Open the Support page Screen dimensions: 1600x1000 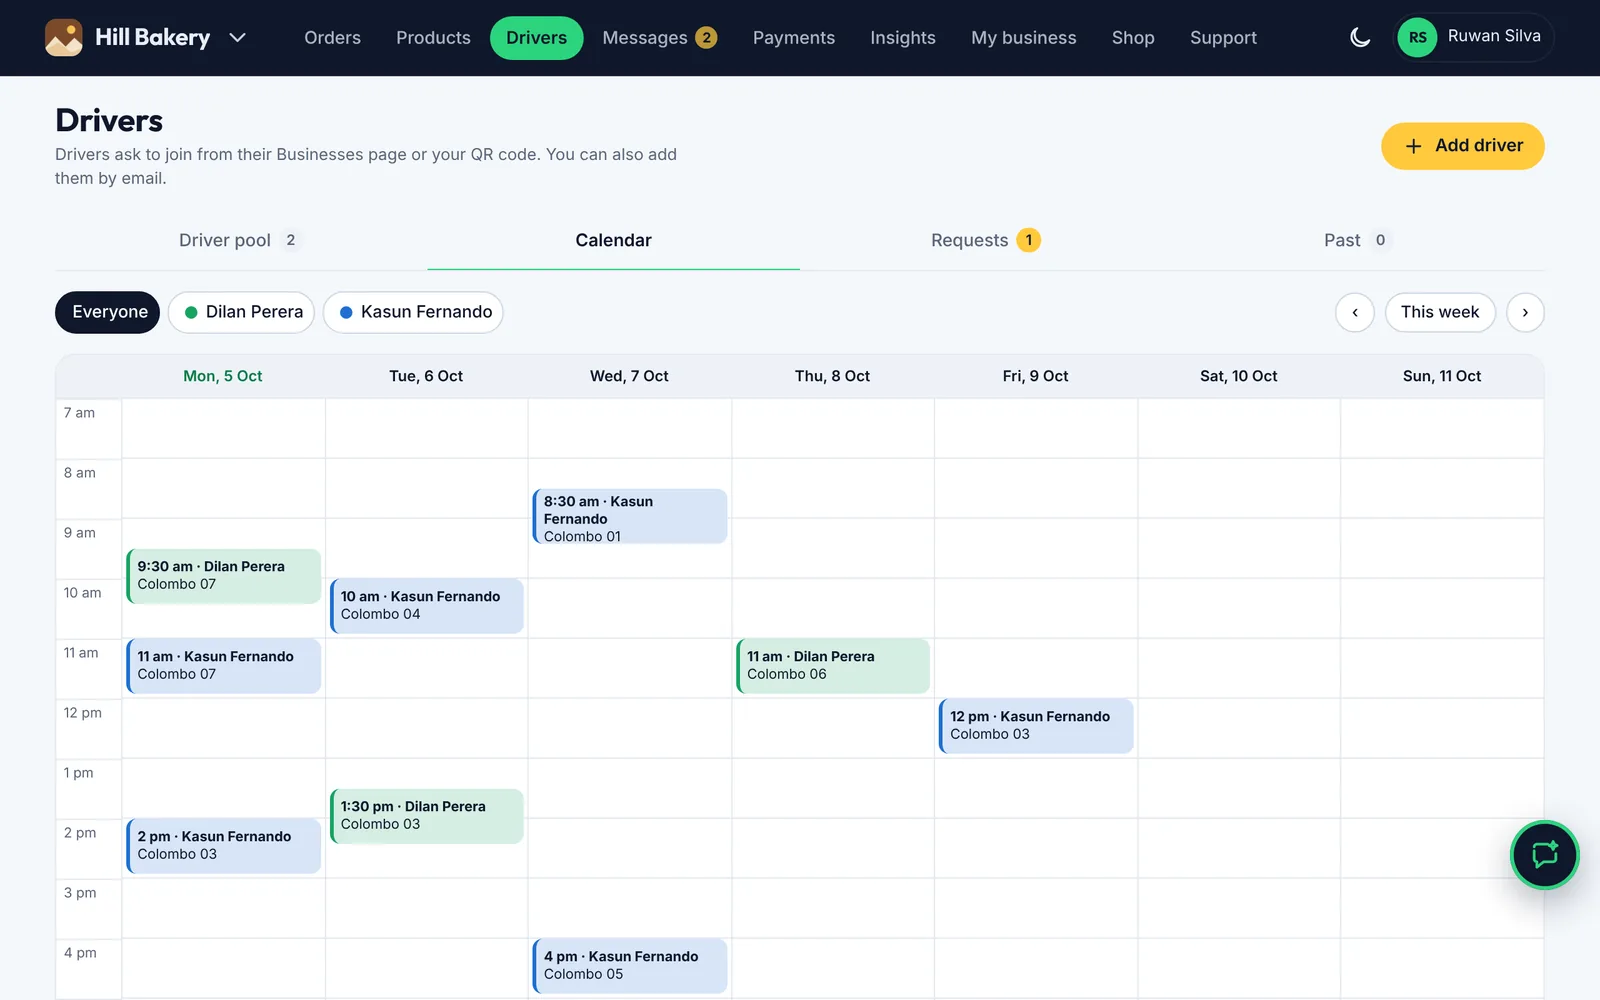point(1223,38)
